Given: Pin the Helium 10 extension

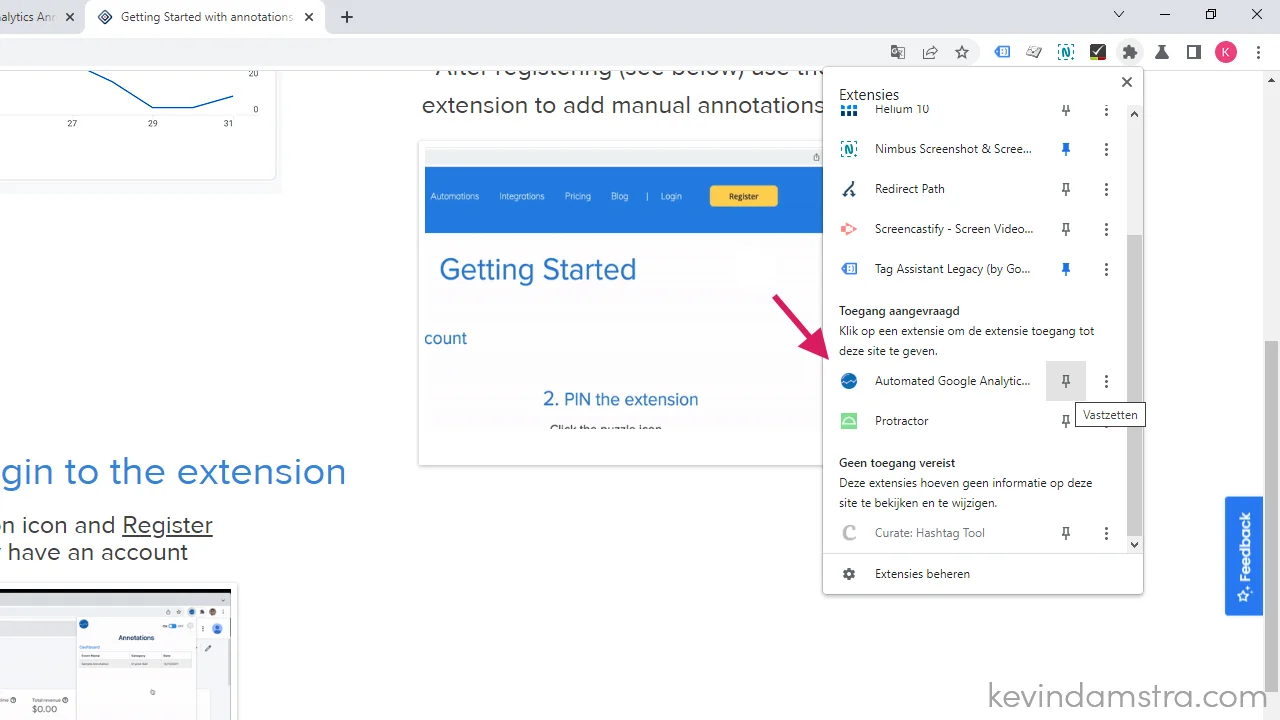Looking at the screenshot, I should (x=1066, y=110).
